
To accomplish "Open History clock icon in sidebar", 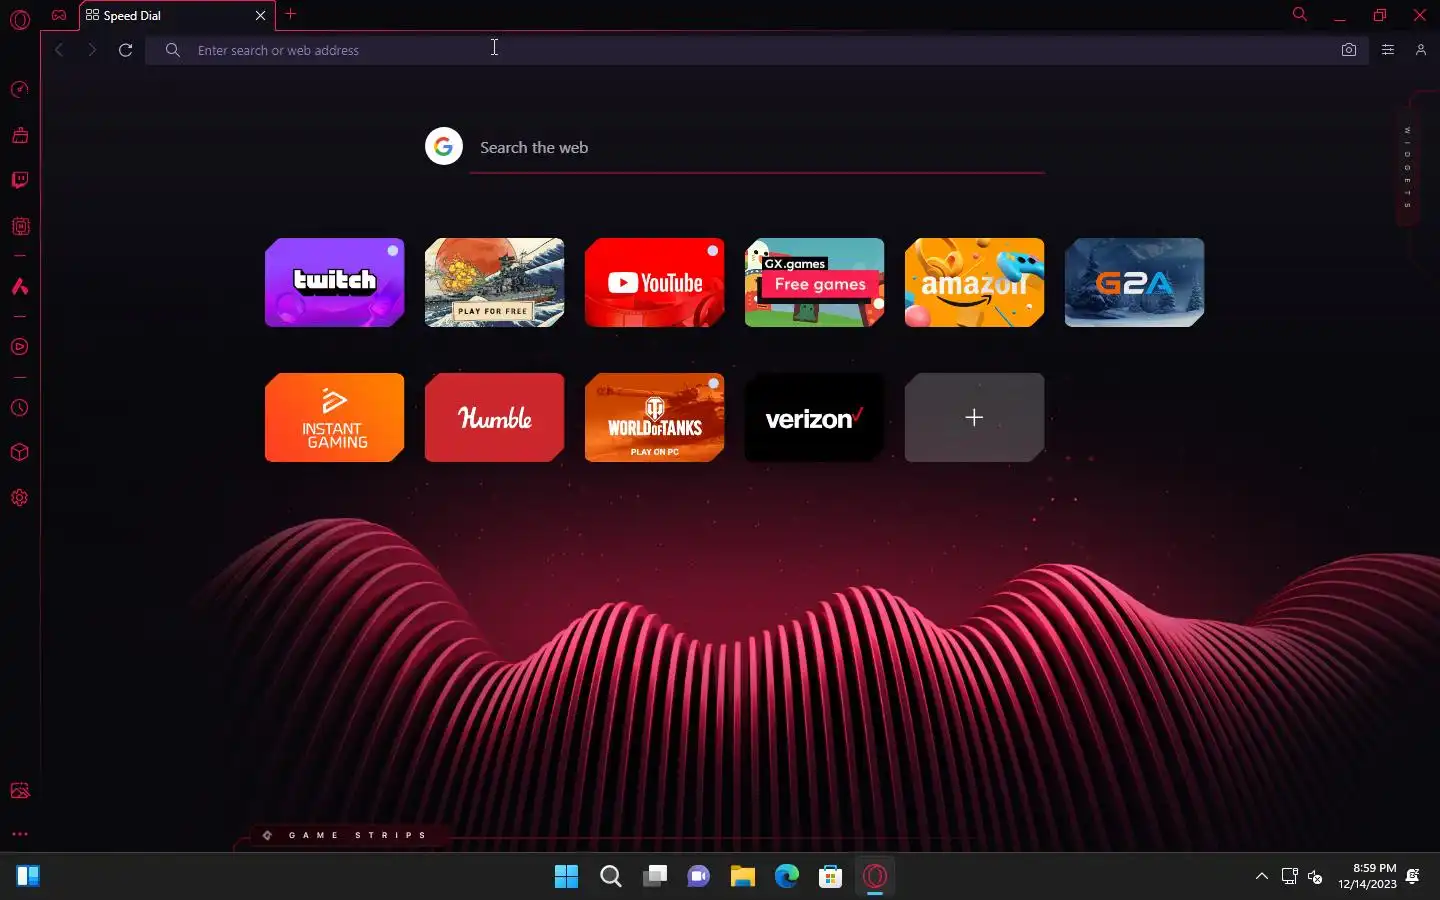I will [19, 408].
